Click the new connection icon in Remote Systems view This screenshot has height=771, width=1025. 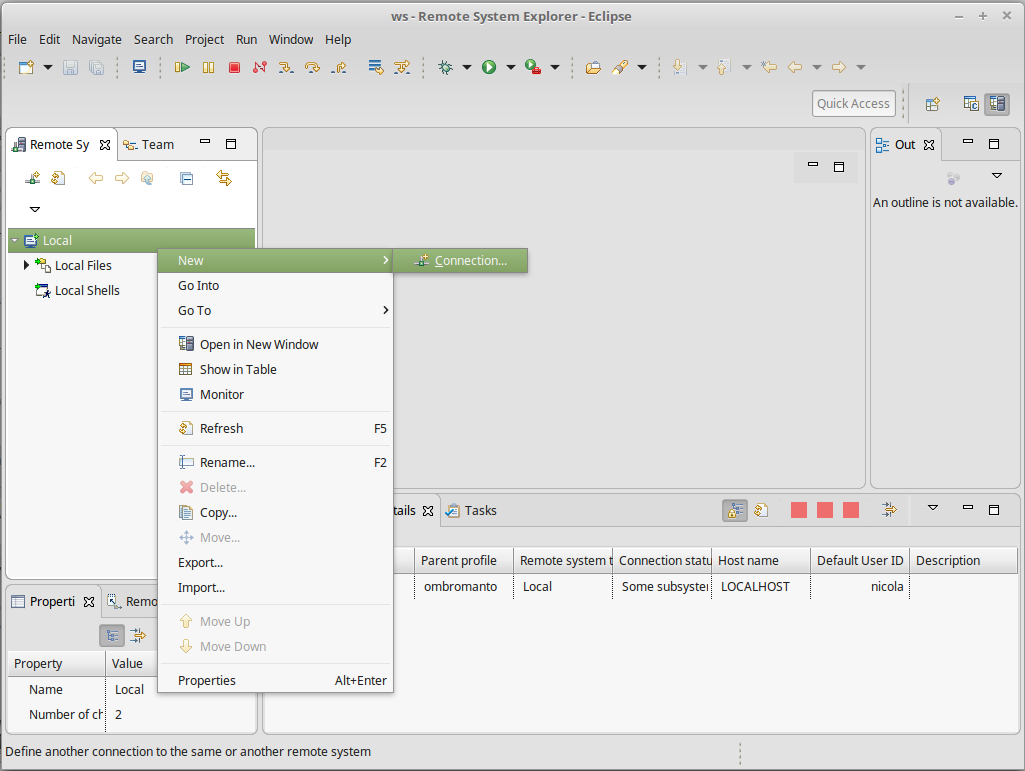point(32,178)
